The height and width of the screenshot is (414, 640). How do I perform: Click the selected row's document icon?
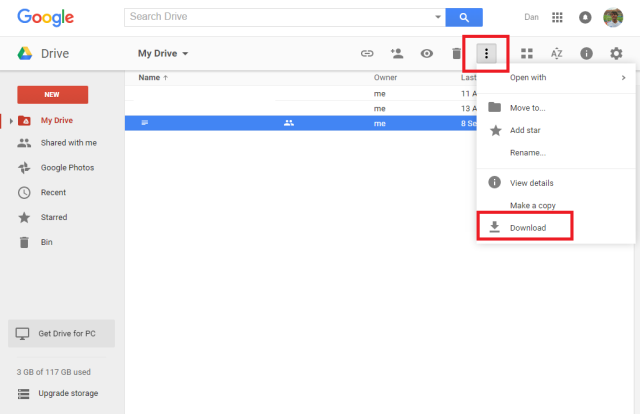[144, 123]
